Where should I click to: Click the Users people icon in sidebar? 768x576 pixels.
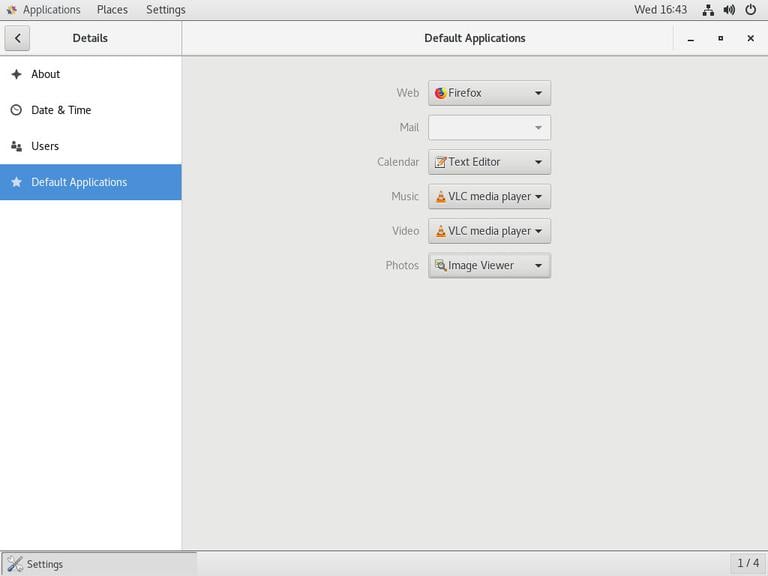click(x=16, y=146)
